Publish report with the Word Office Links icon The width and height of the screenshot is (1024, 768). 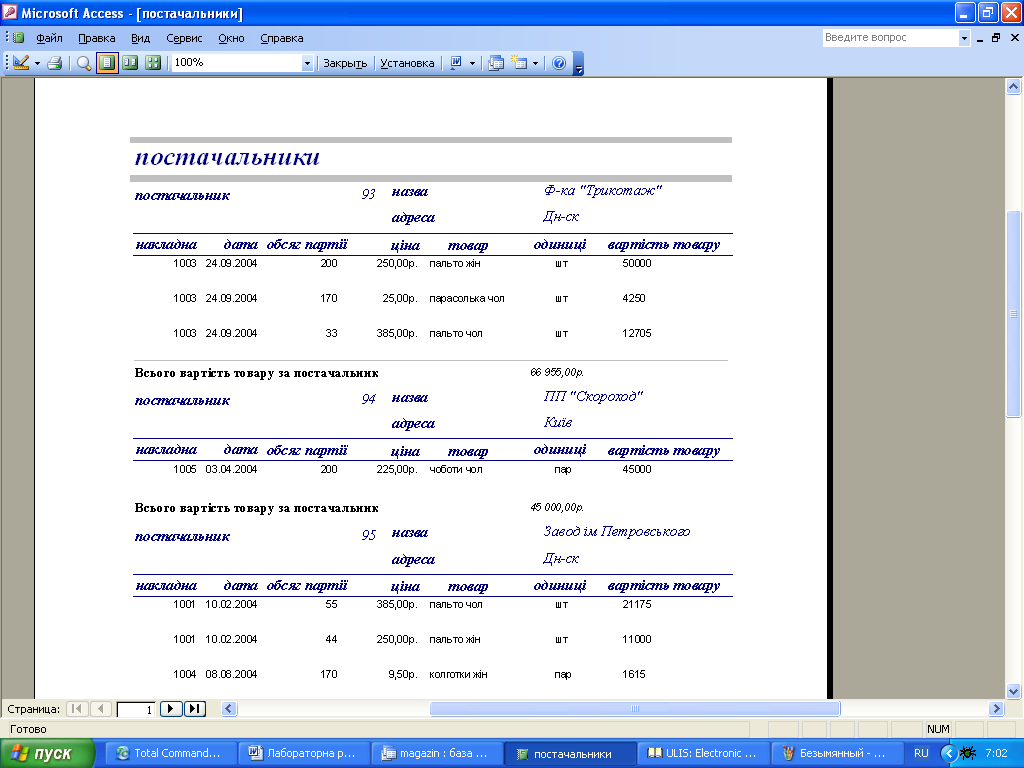tap(456, 63)
